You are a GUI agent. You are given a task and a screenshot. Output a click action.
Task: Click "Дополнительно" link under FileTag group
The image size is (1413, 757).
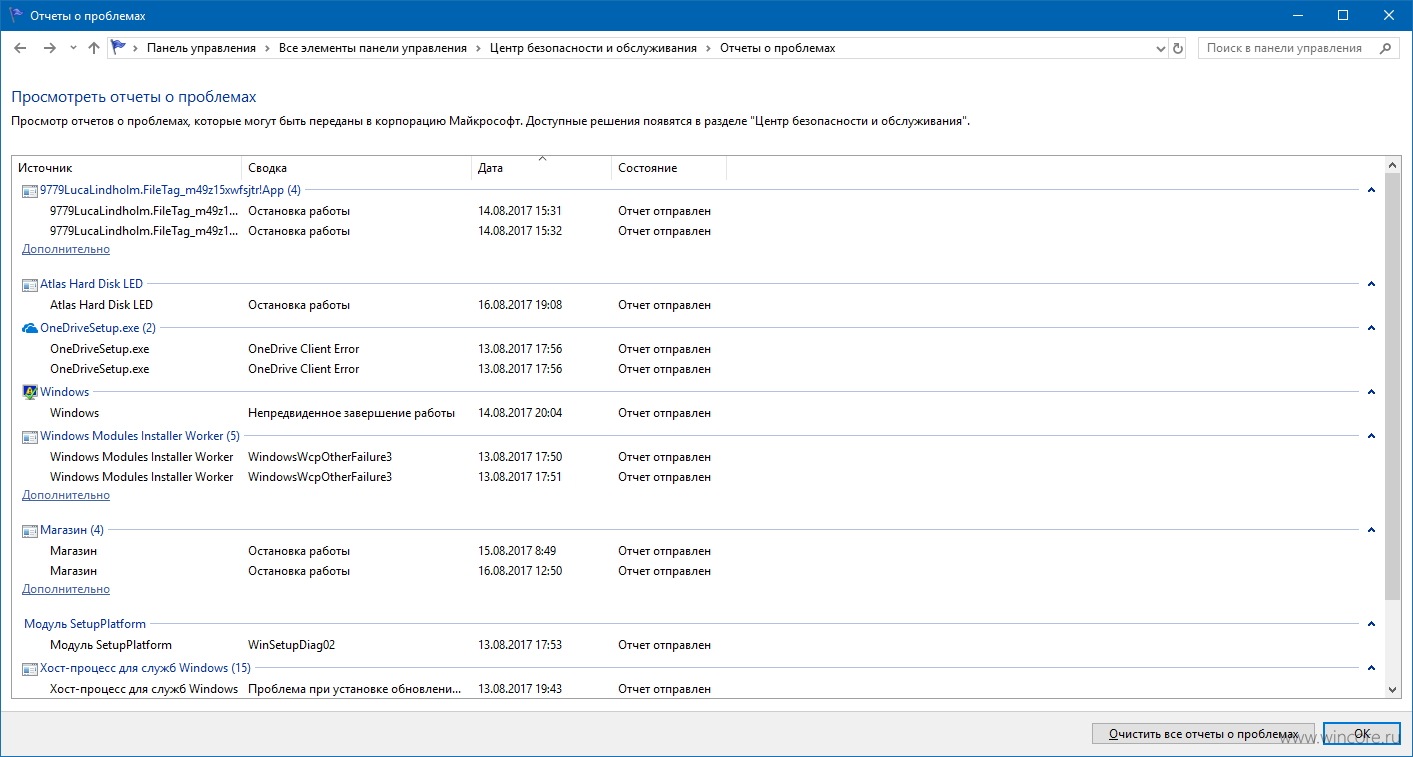[66, 249]
